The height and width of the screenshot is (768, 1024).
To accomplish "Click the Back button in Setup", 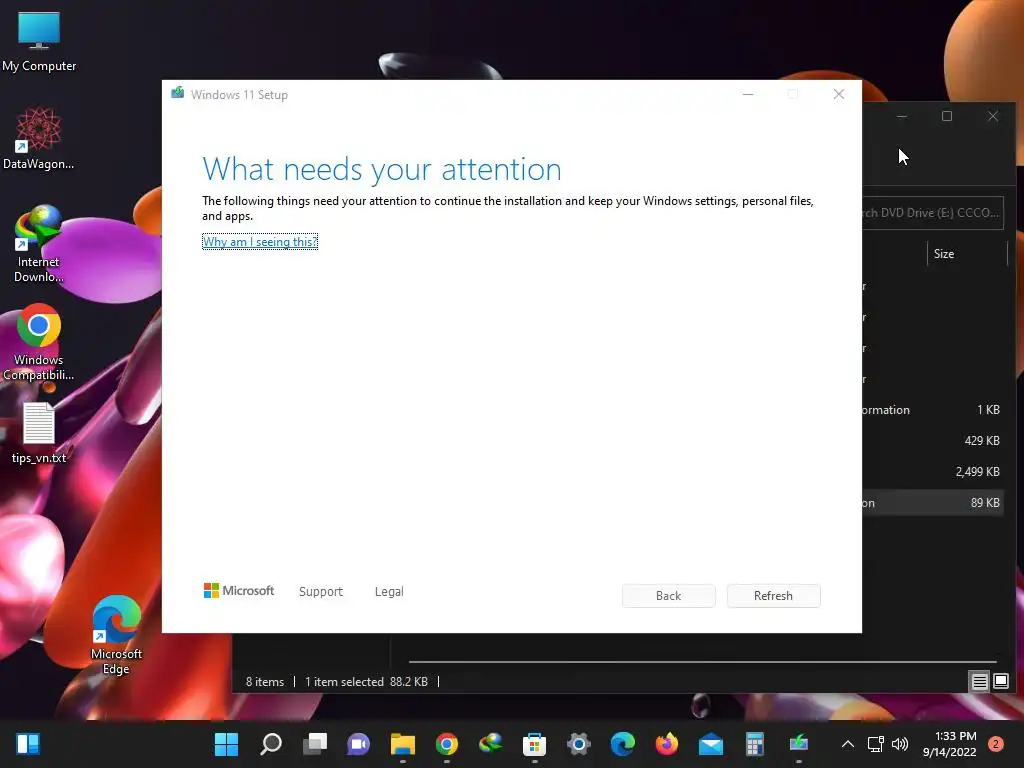I will tap(668, 596).
